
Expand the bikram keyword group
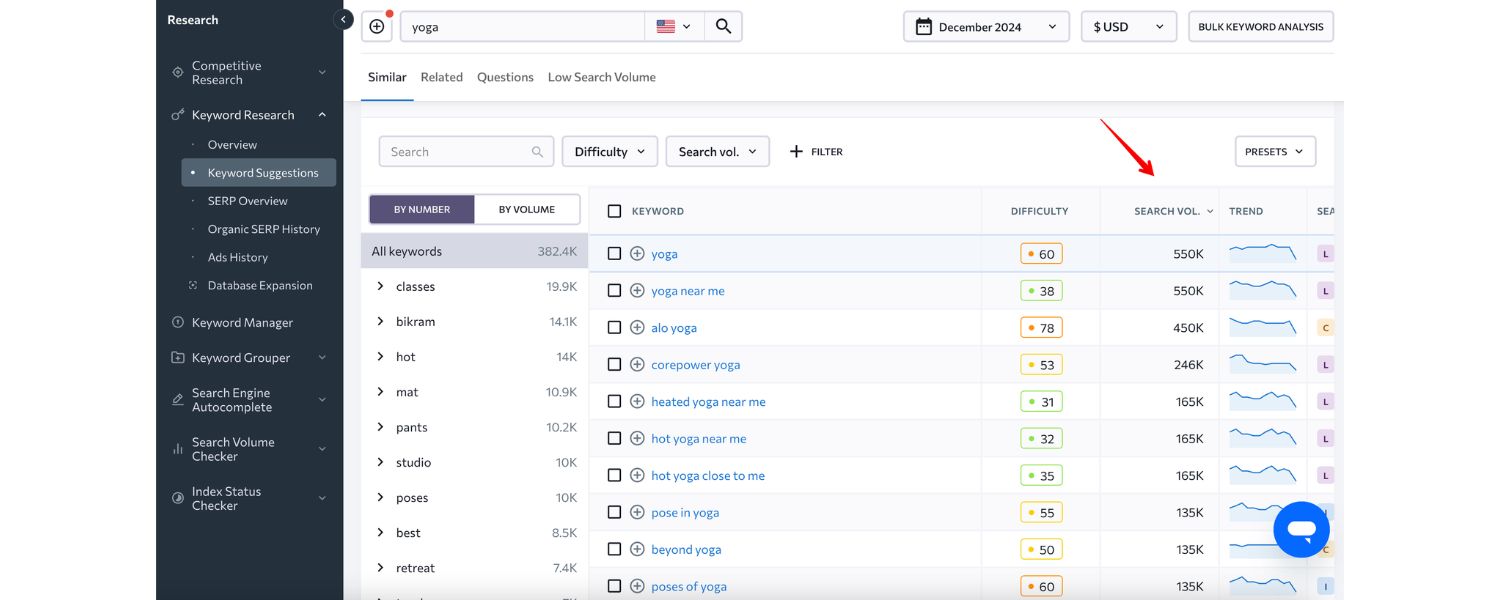[x=380, y=322]
